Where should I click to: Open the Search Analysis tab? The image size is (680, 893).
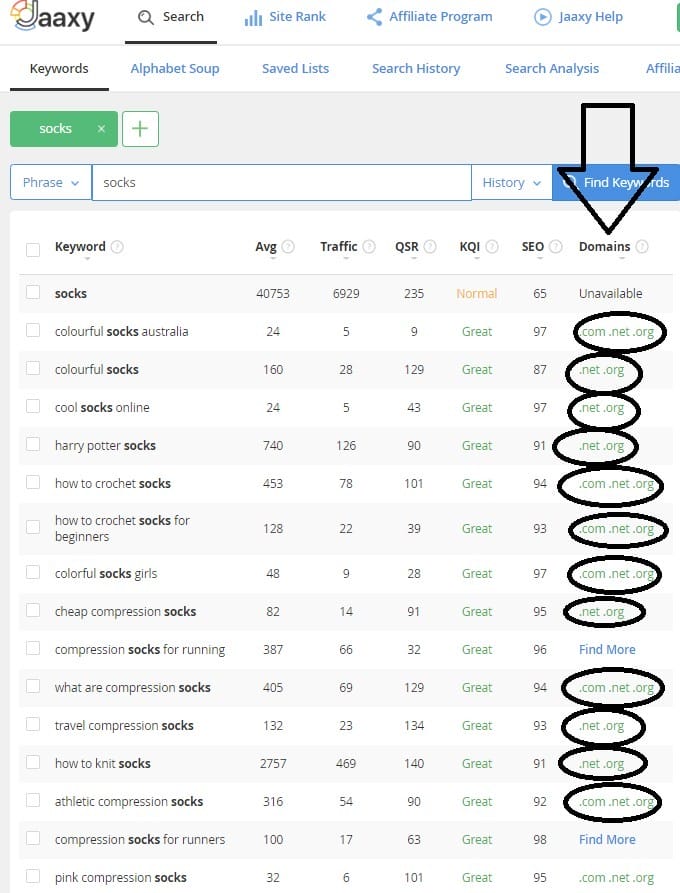coord(552,68)
